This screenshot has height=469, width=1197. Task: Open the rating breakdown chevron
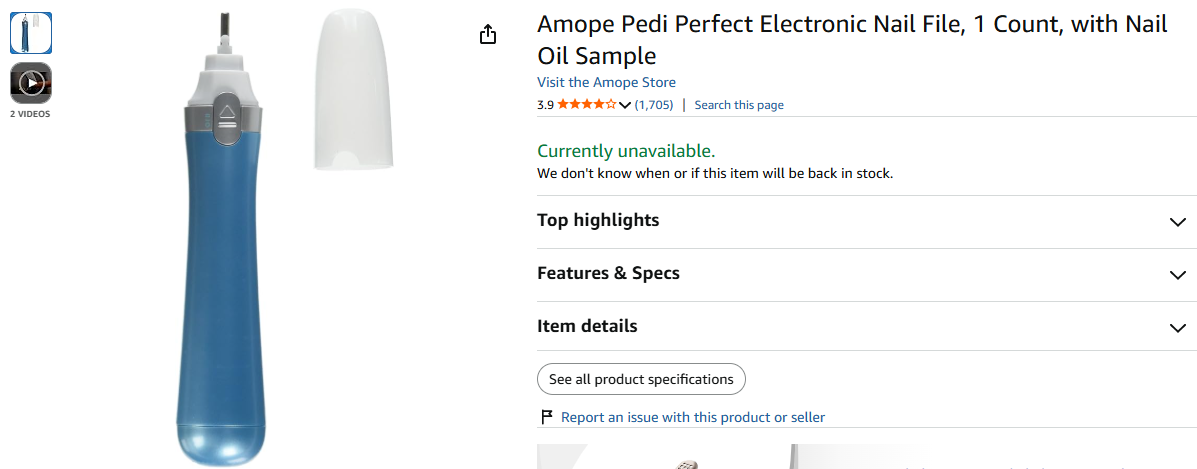click(x=624, y=105)
